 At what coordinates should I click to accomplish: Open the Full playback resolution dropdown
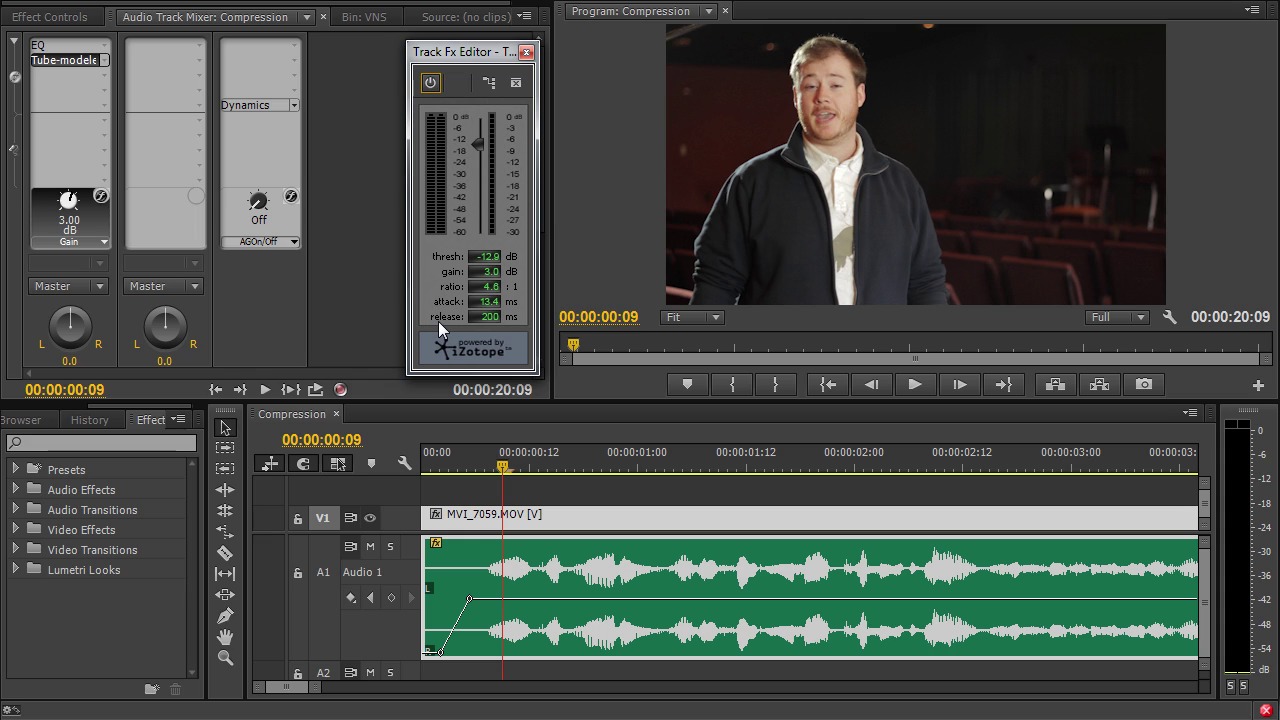[x=1117, y=317]
